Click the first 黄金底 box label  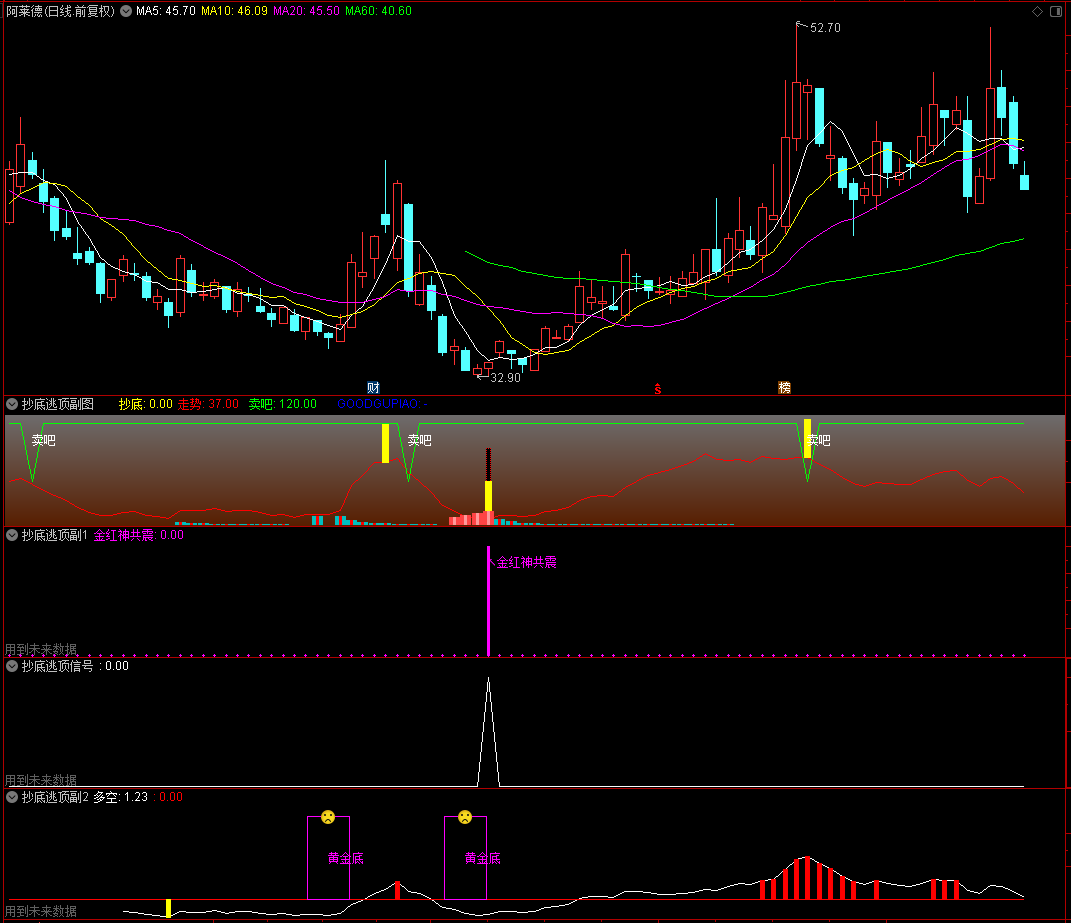point(346,858)
